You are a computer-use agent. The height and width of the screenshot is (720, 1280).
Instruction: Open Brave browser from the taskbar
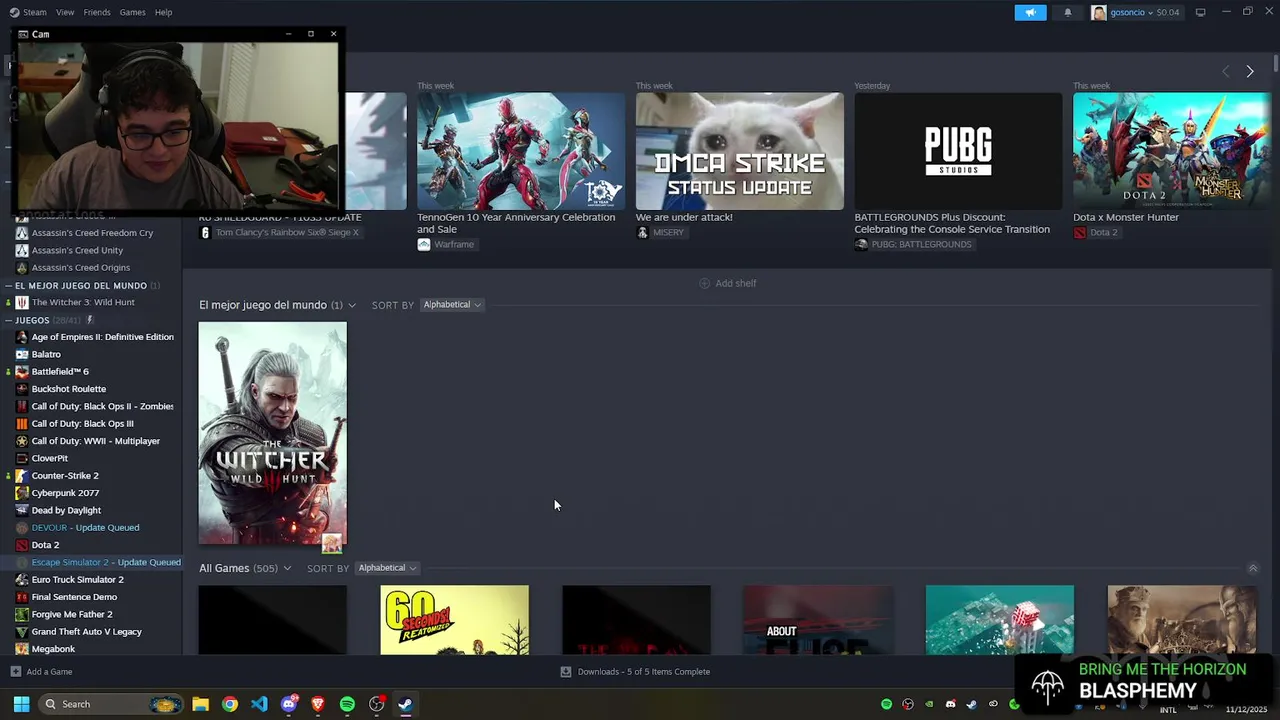pyautogui.click(x=318, y=704)
